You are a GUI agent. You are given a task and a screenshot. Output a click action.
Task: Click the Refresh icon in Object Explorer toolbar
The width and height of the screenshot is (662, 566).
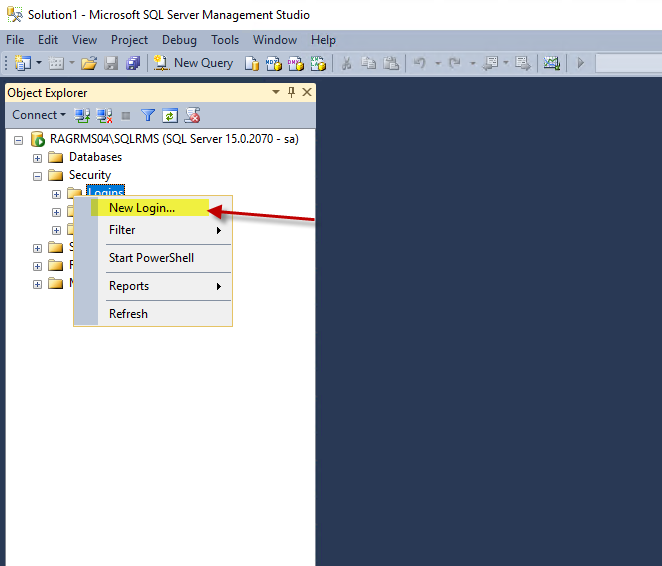point(170,116)
